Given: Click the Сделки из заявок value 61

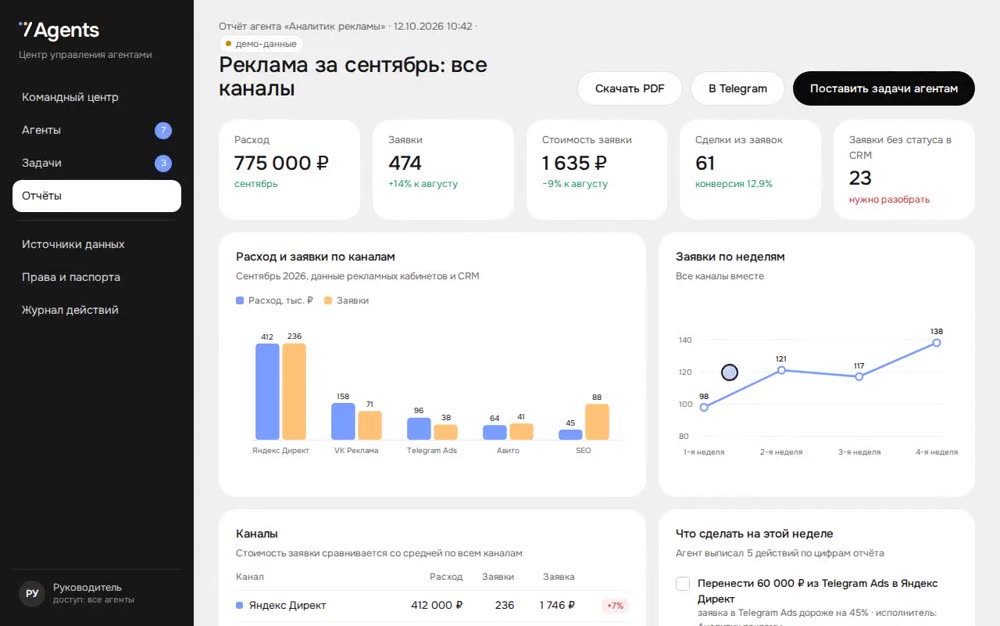Looking at the screenshot, I should coord(705,163).
